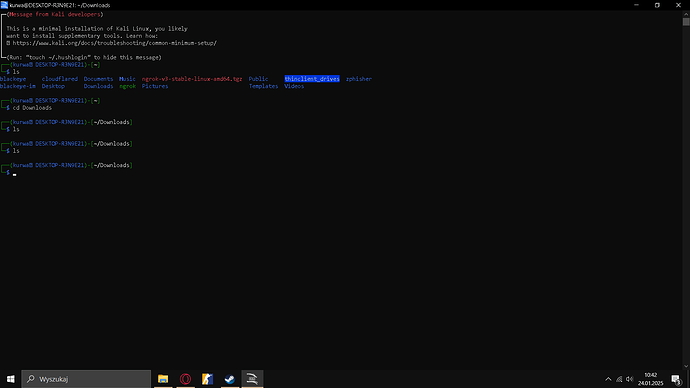Close the terminal window
Image resolution: width=690 pixels, height=388 pixels.
tap(679, 5)
